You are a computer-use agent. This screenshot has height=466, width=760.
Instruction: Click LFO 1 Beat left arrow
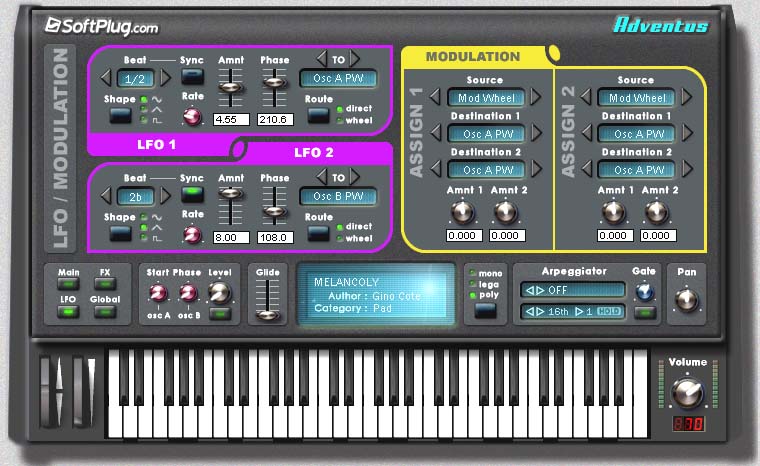[x=106, y=78]
